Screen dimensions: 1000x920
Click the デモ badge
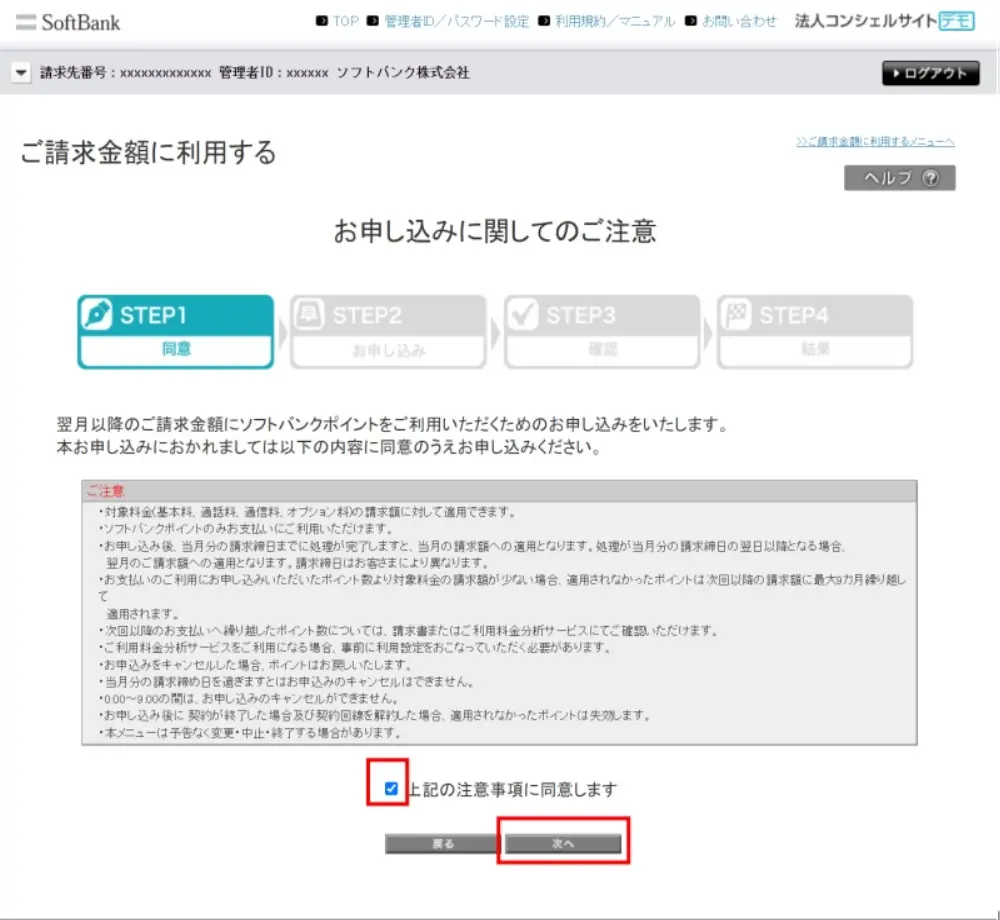pyautogui.click(x=957, y=21)
